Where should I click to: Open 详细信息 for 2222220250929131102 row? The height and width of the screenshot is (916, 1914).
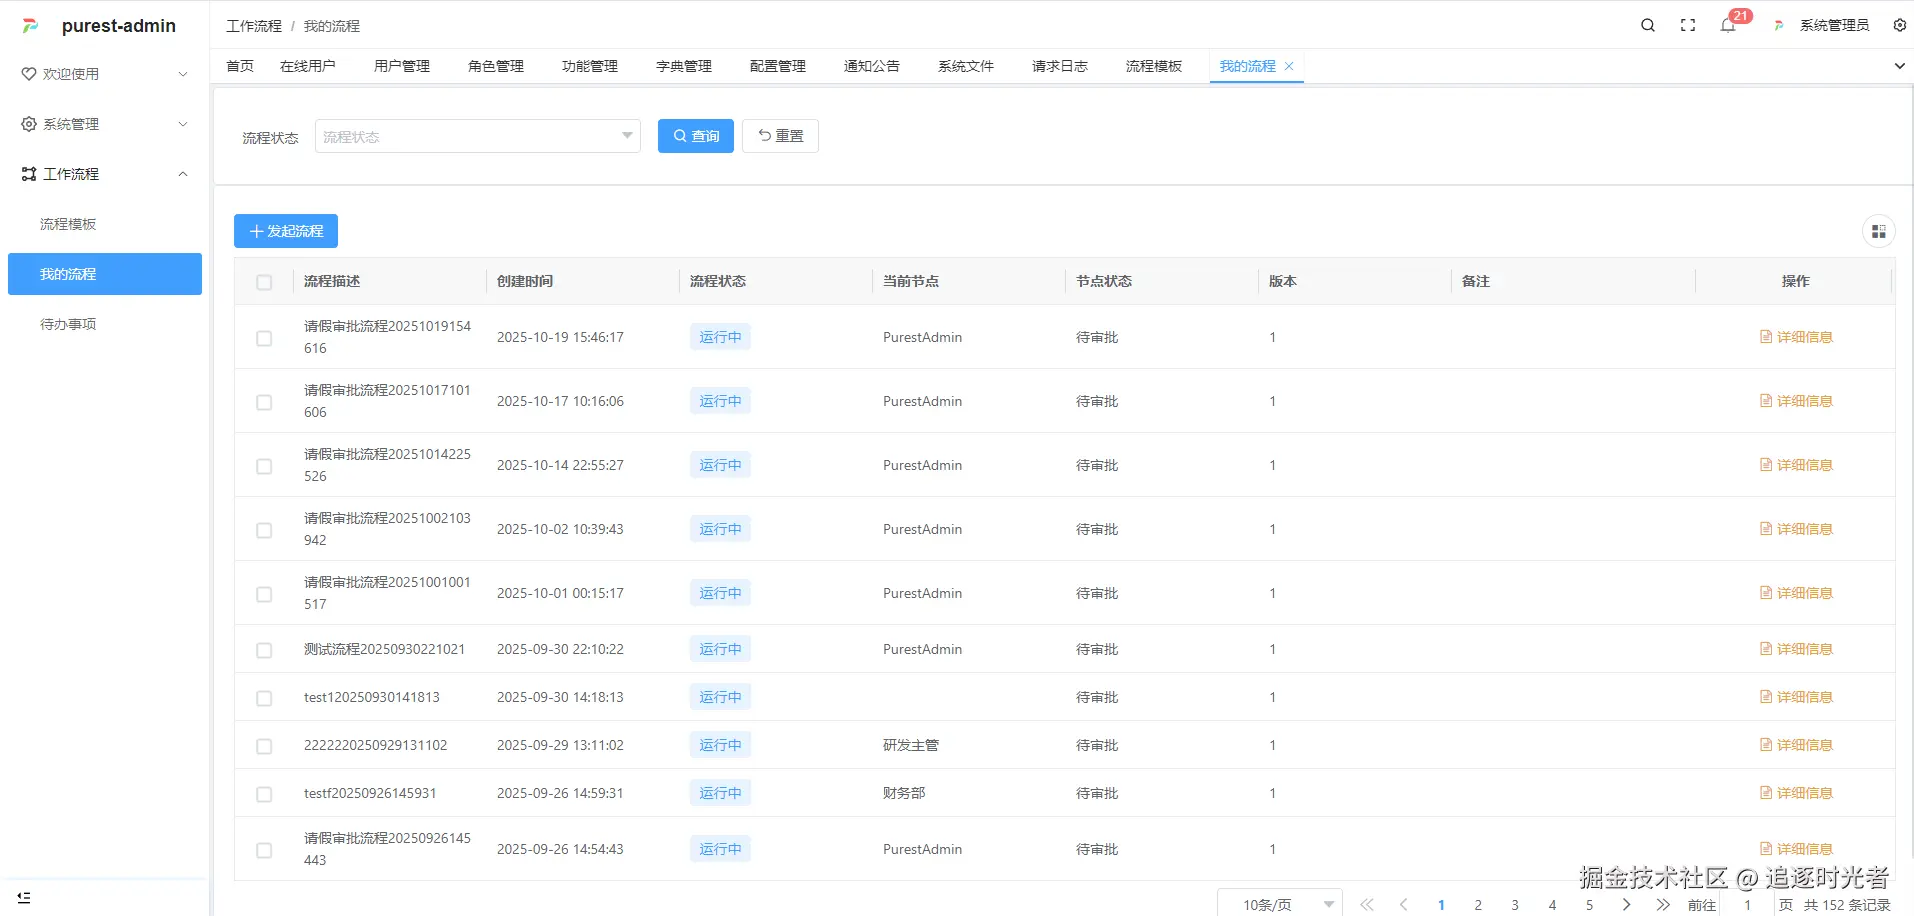pos(1796,745)
